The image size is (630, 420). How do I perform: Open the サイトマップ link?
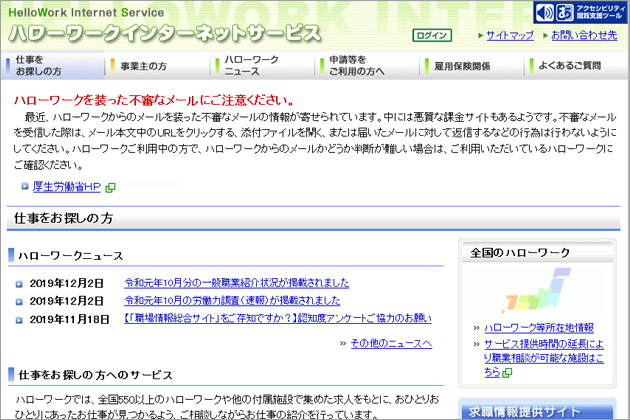510,35
